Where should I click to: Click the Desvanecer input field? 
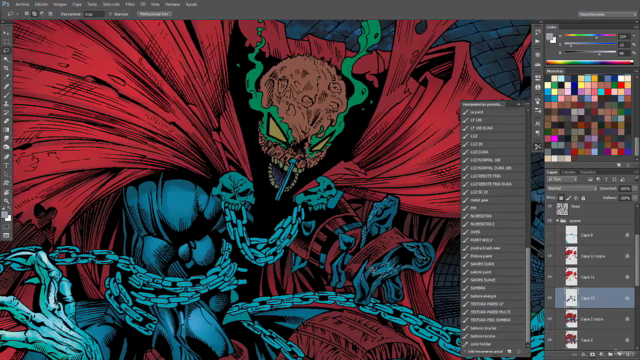pos(94,14)
